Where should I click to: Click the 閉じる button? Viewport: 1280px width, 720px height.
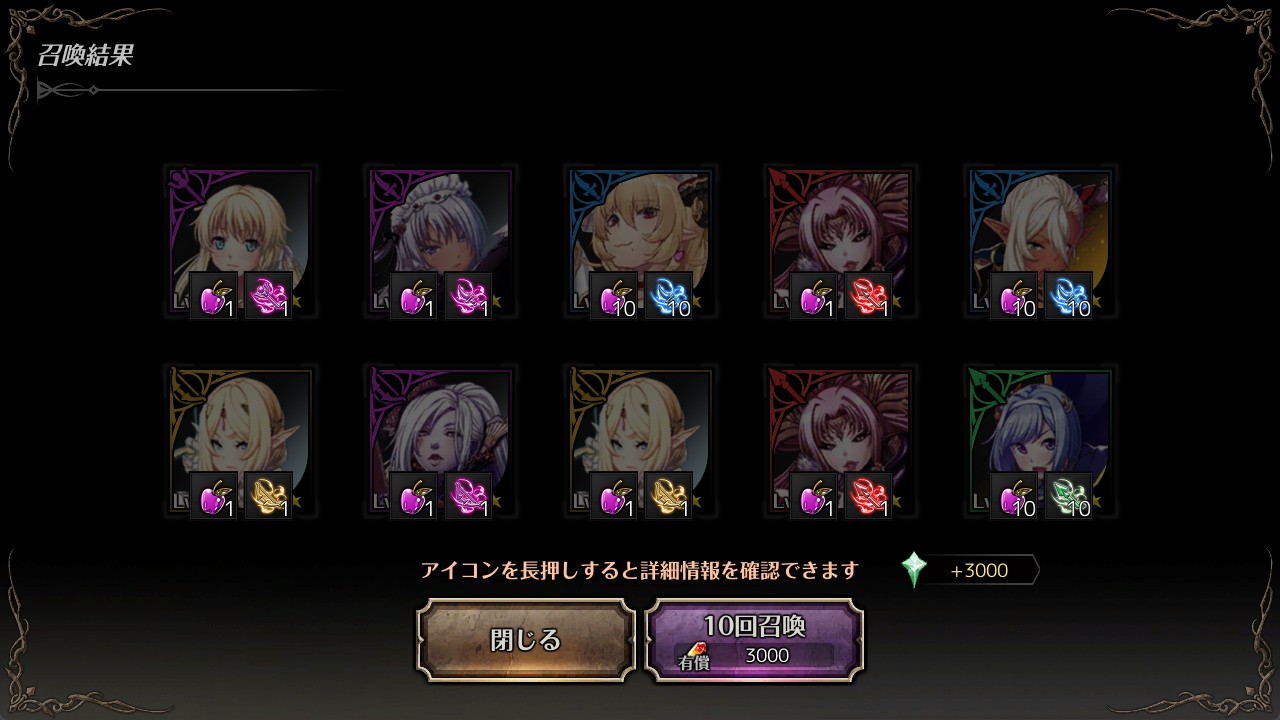[526, 640]
